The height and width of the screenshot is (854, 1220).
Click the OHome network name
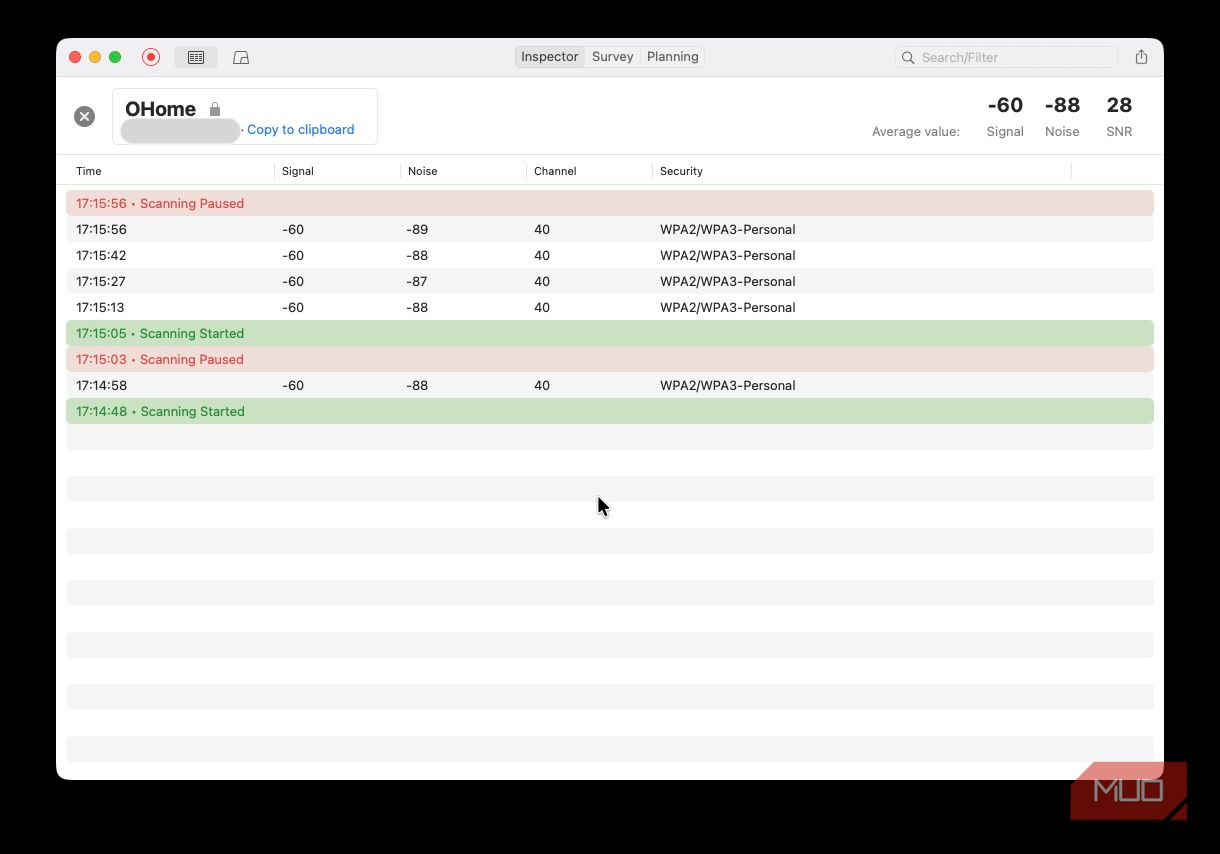click(160, 109)
